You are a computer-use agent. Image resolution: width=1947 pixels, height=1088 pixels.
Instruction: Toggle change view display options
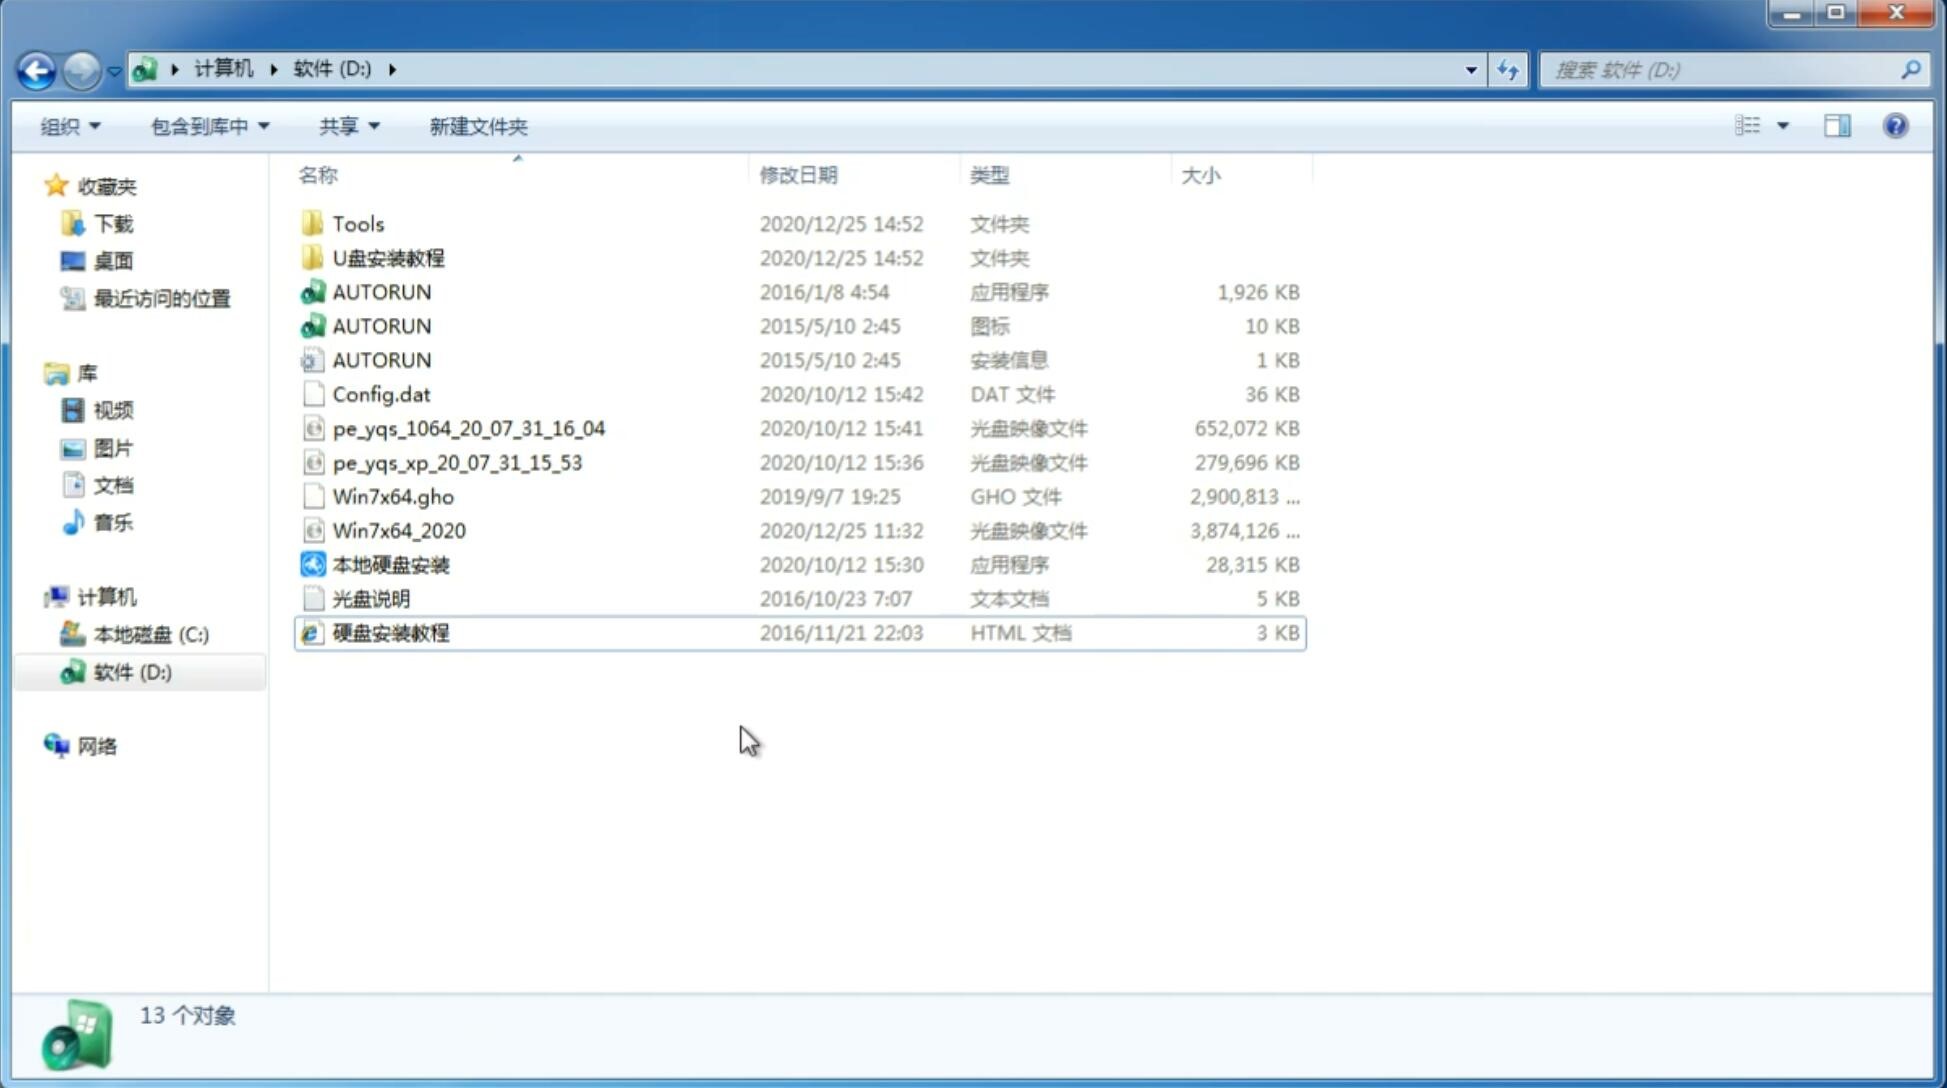(x=1783, y=126)
